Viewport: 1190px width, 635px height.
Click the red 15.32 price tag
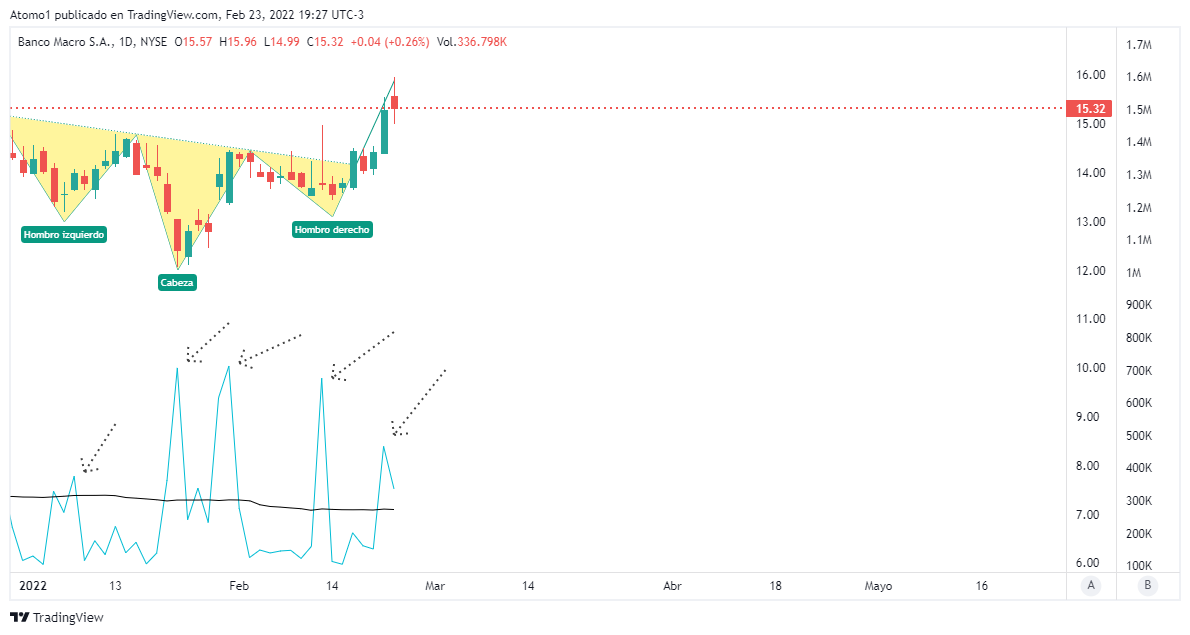(x=1089, y=109)
